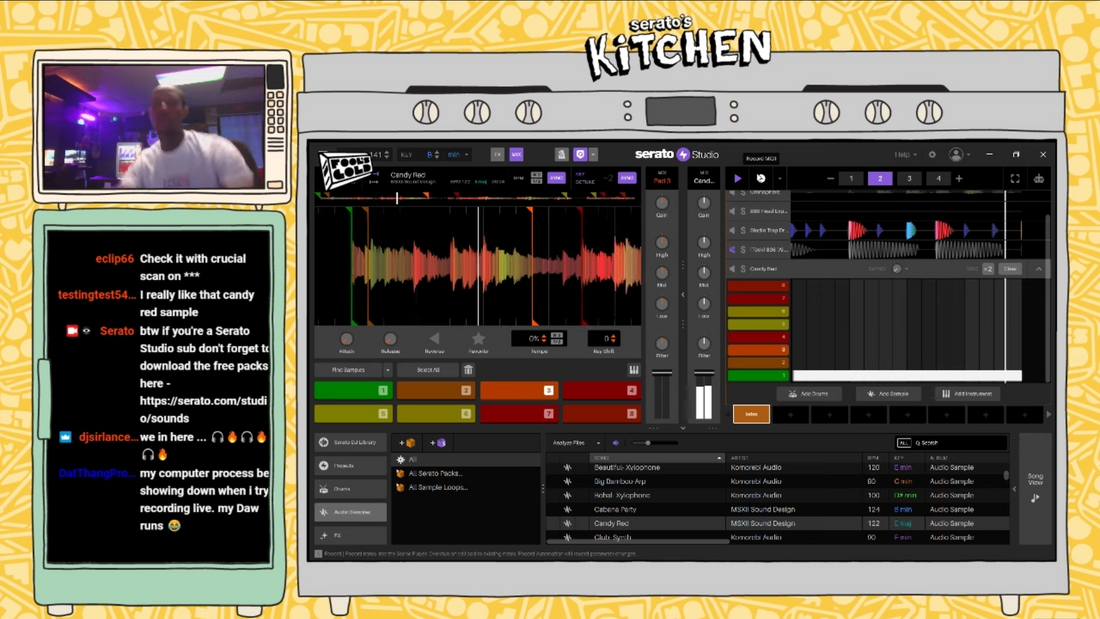Click the Record MIDI button
1100x619 pixels.
pyautogui.click(x=761, y=179)
